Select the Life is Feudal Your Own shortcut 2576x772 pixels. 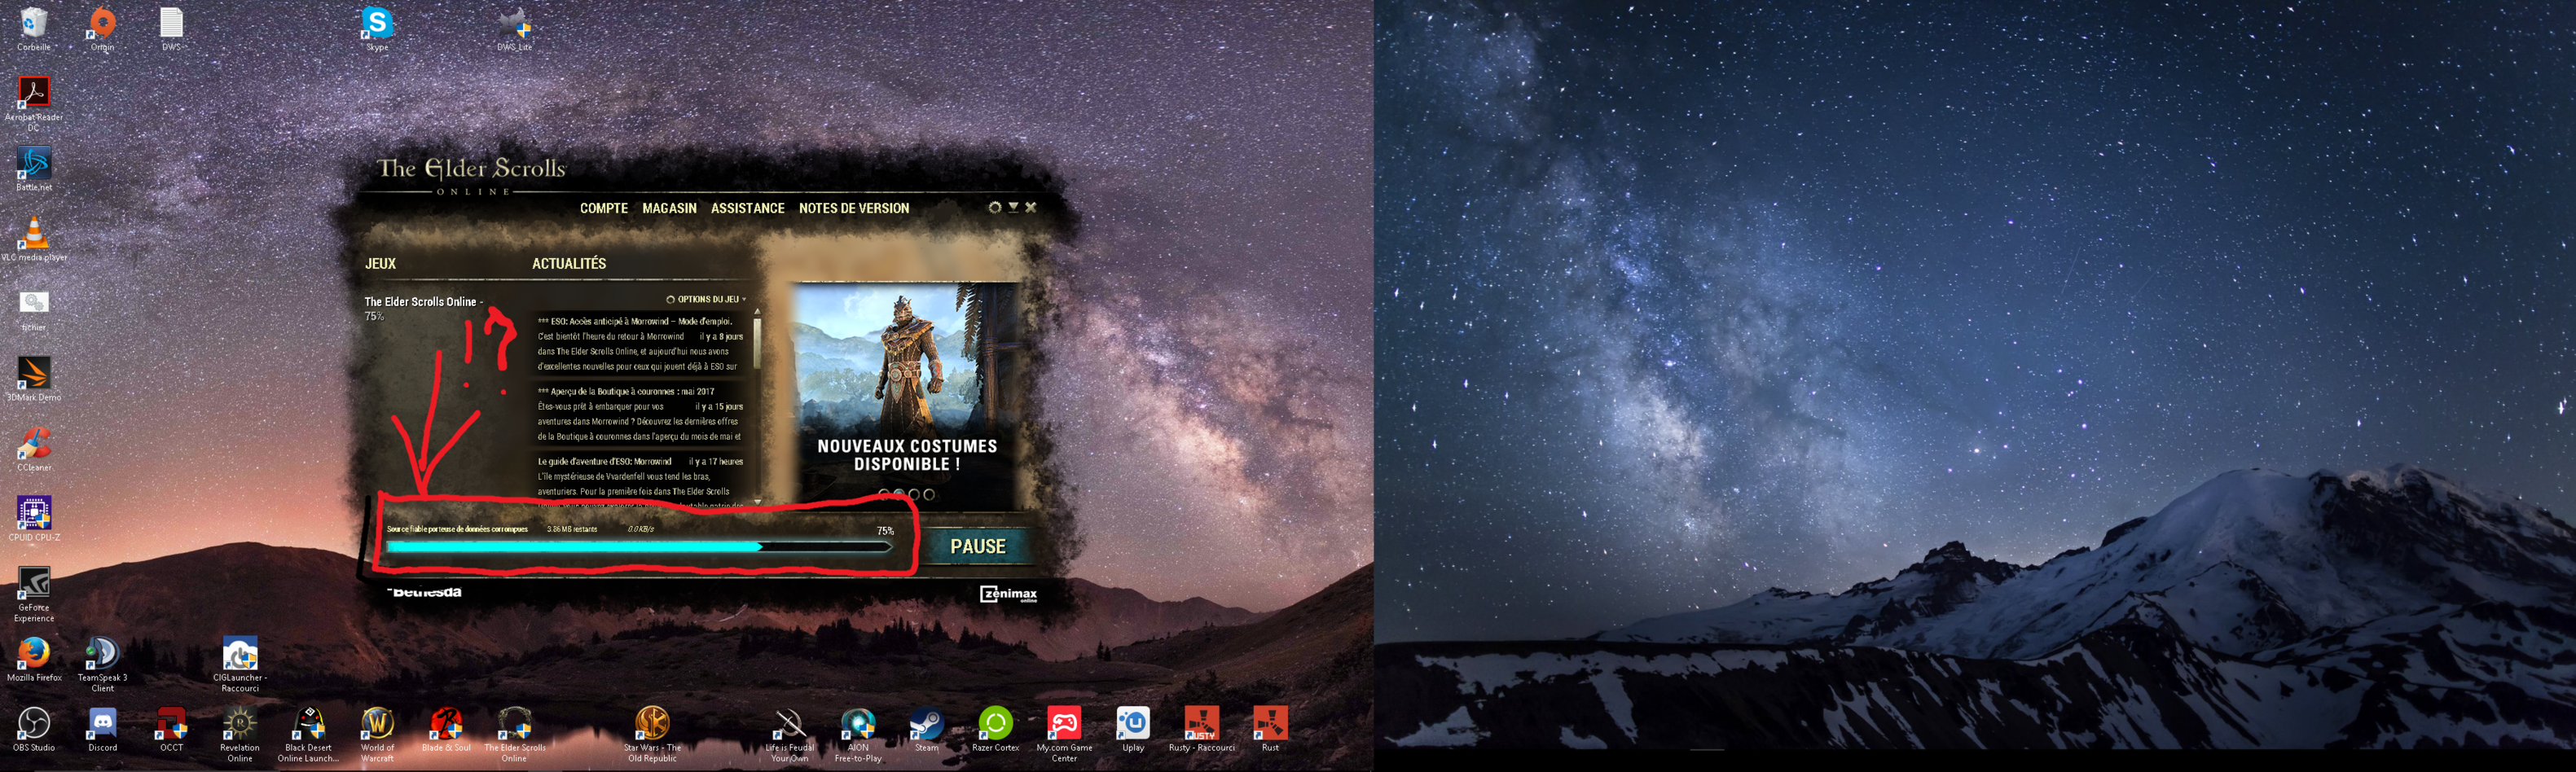[x=790, y=735]
